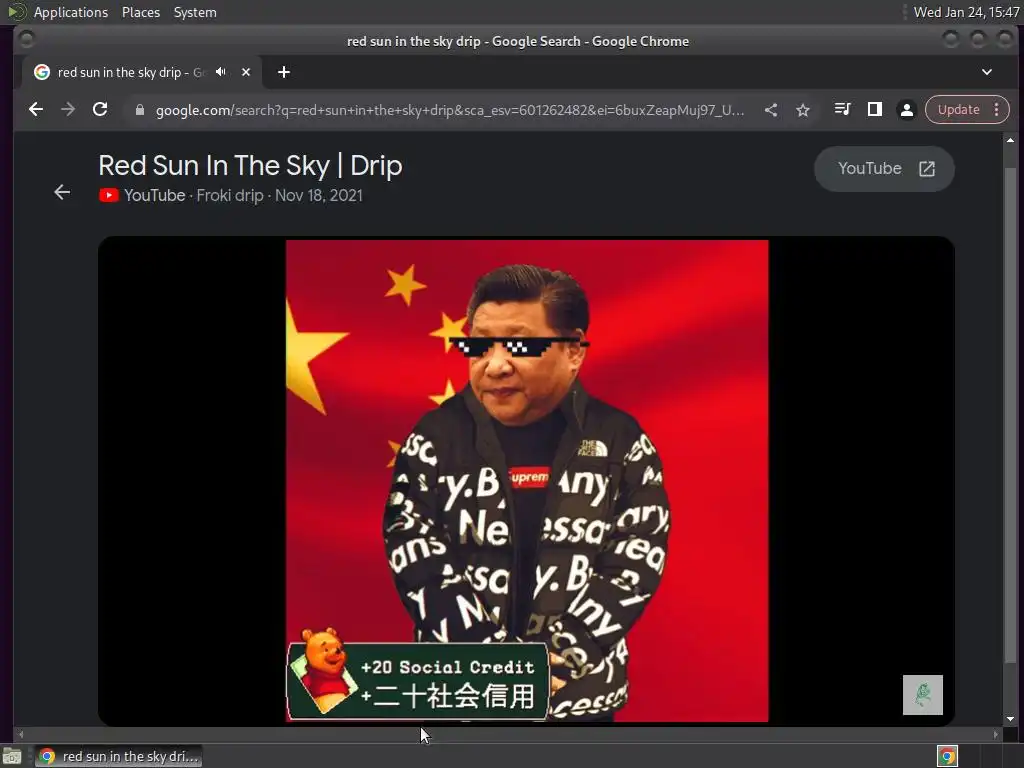The height and width of the screenshot is (768, 1024).
Task: Share this page via the share icon
Action: click(771, 110)
